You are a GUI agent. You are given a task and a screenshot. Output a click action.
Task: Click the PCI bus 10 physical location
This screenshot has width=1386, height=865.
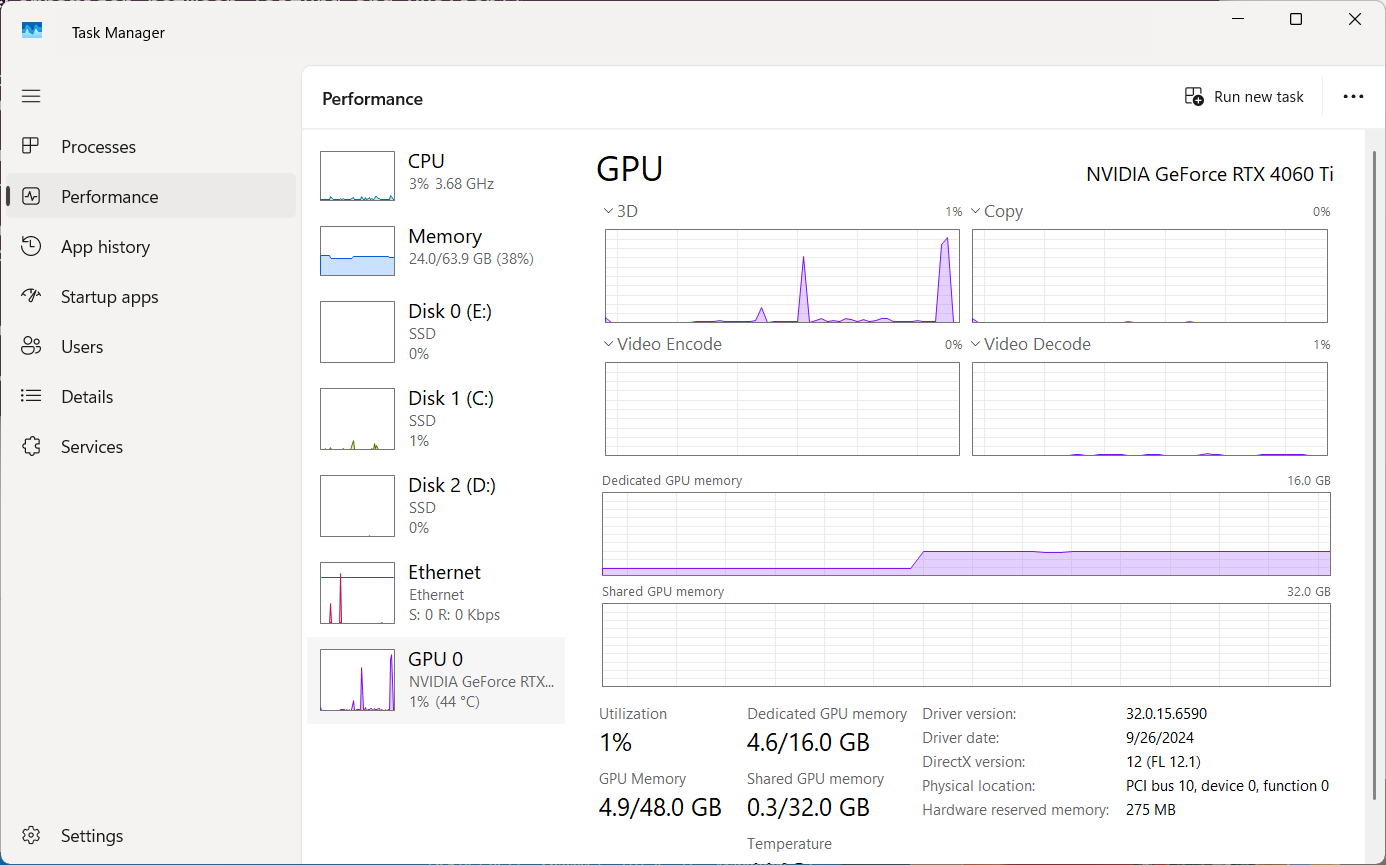(1227, 786)
